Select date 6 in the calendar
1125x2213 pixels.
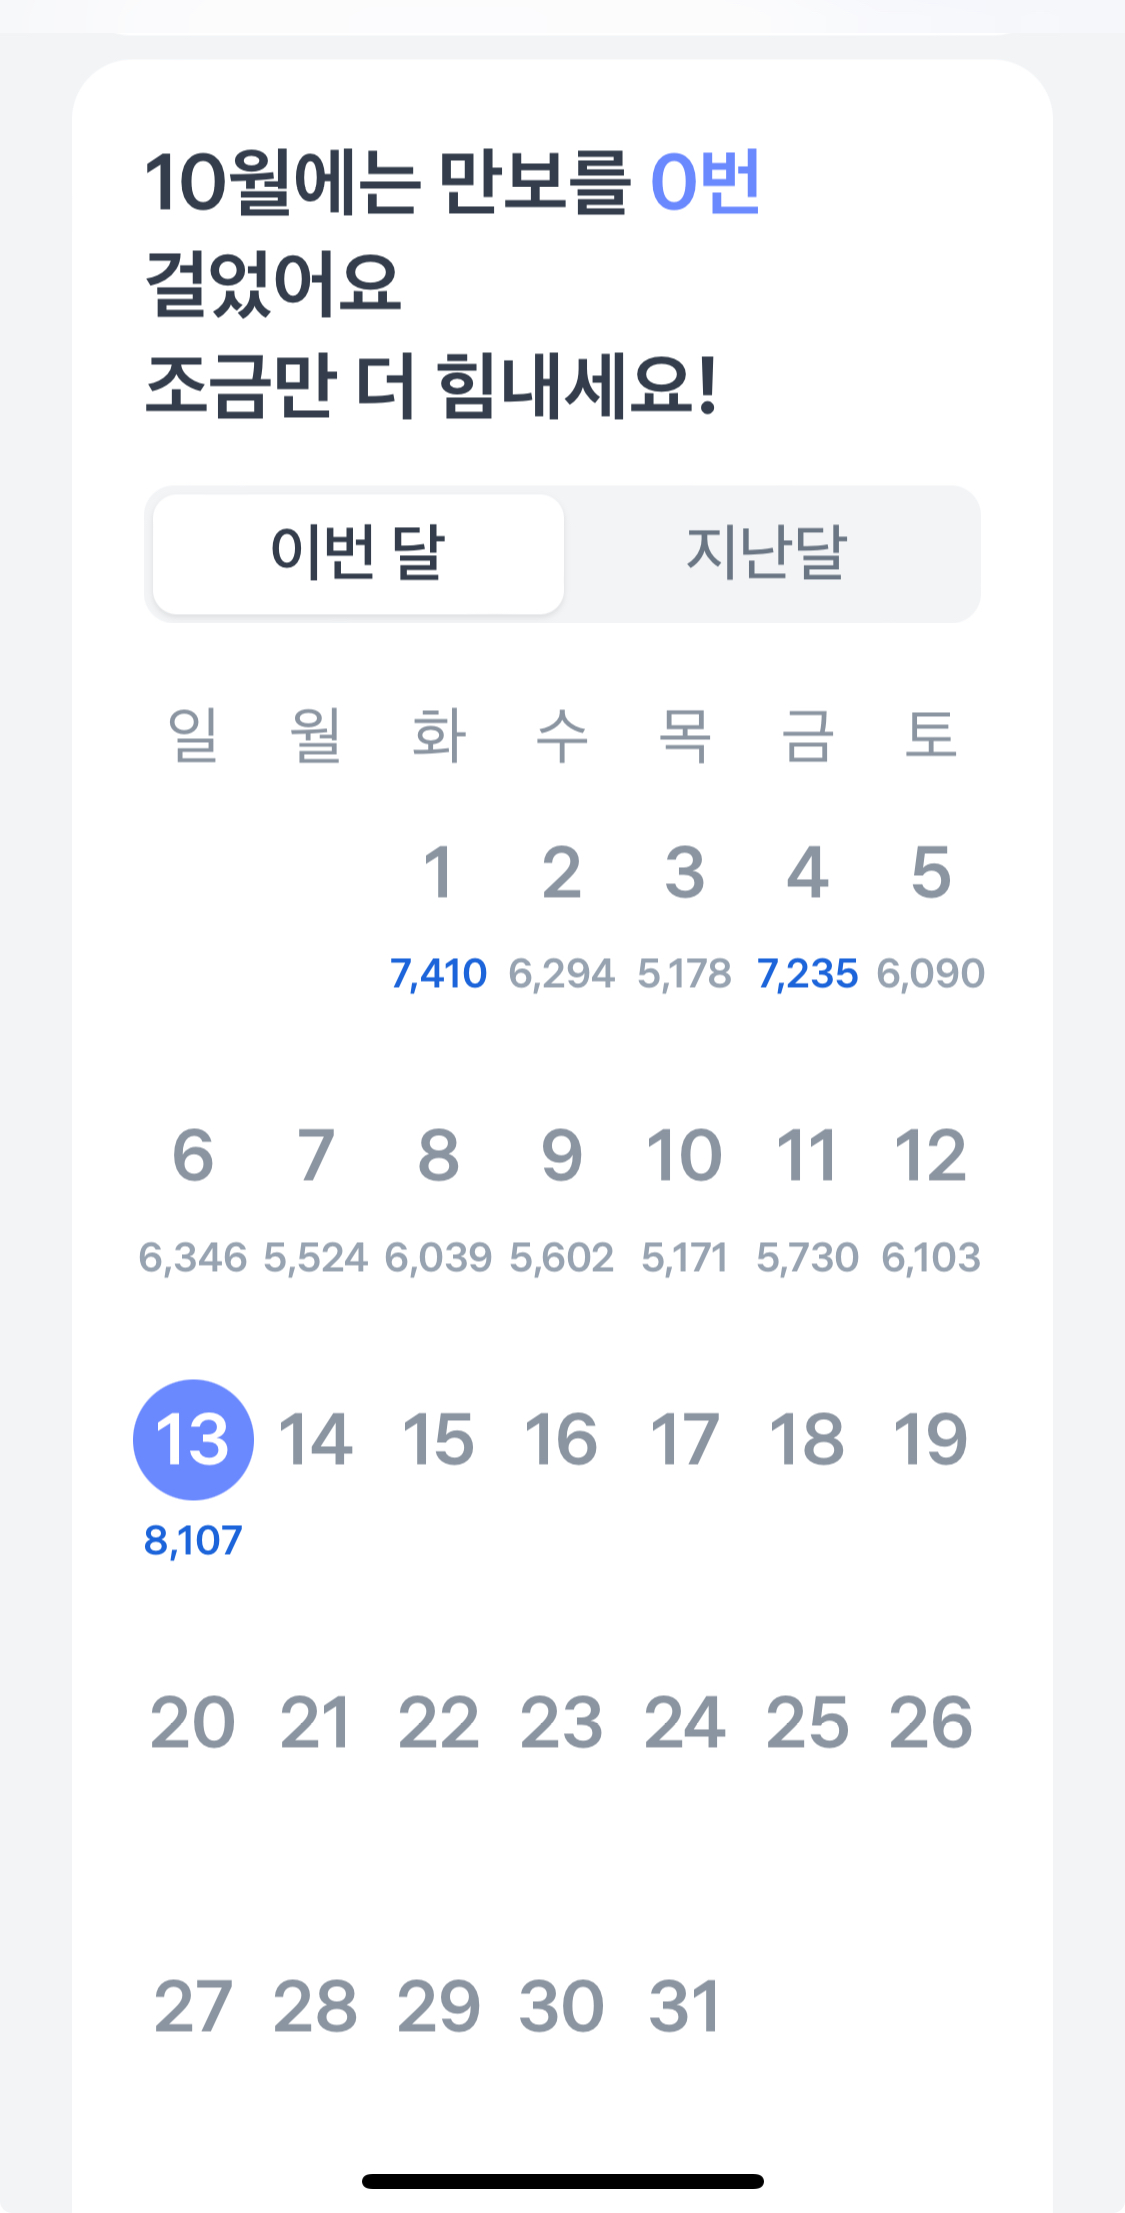pyautogui.click(x=193, y=1155)
